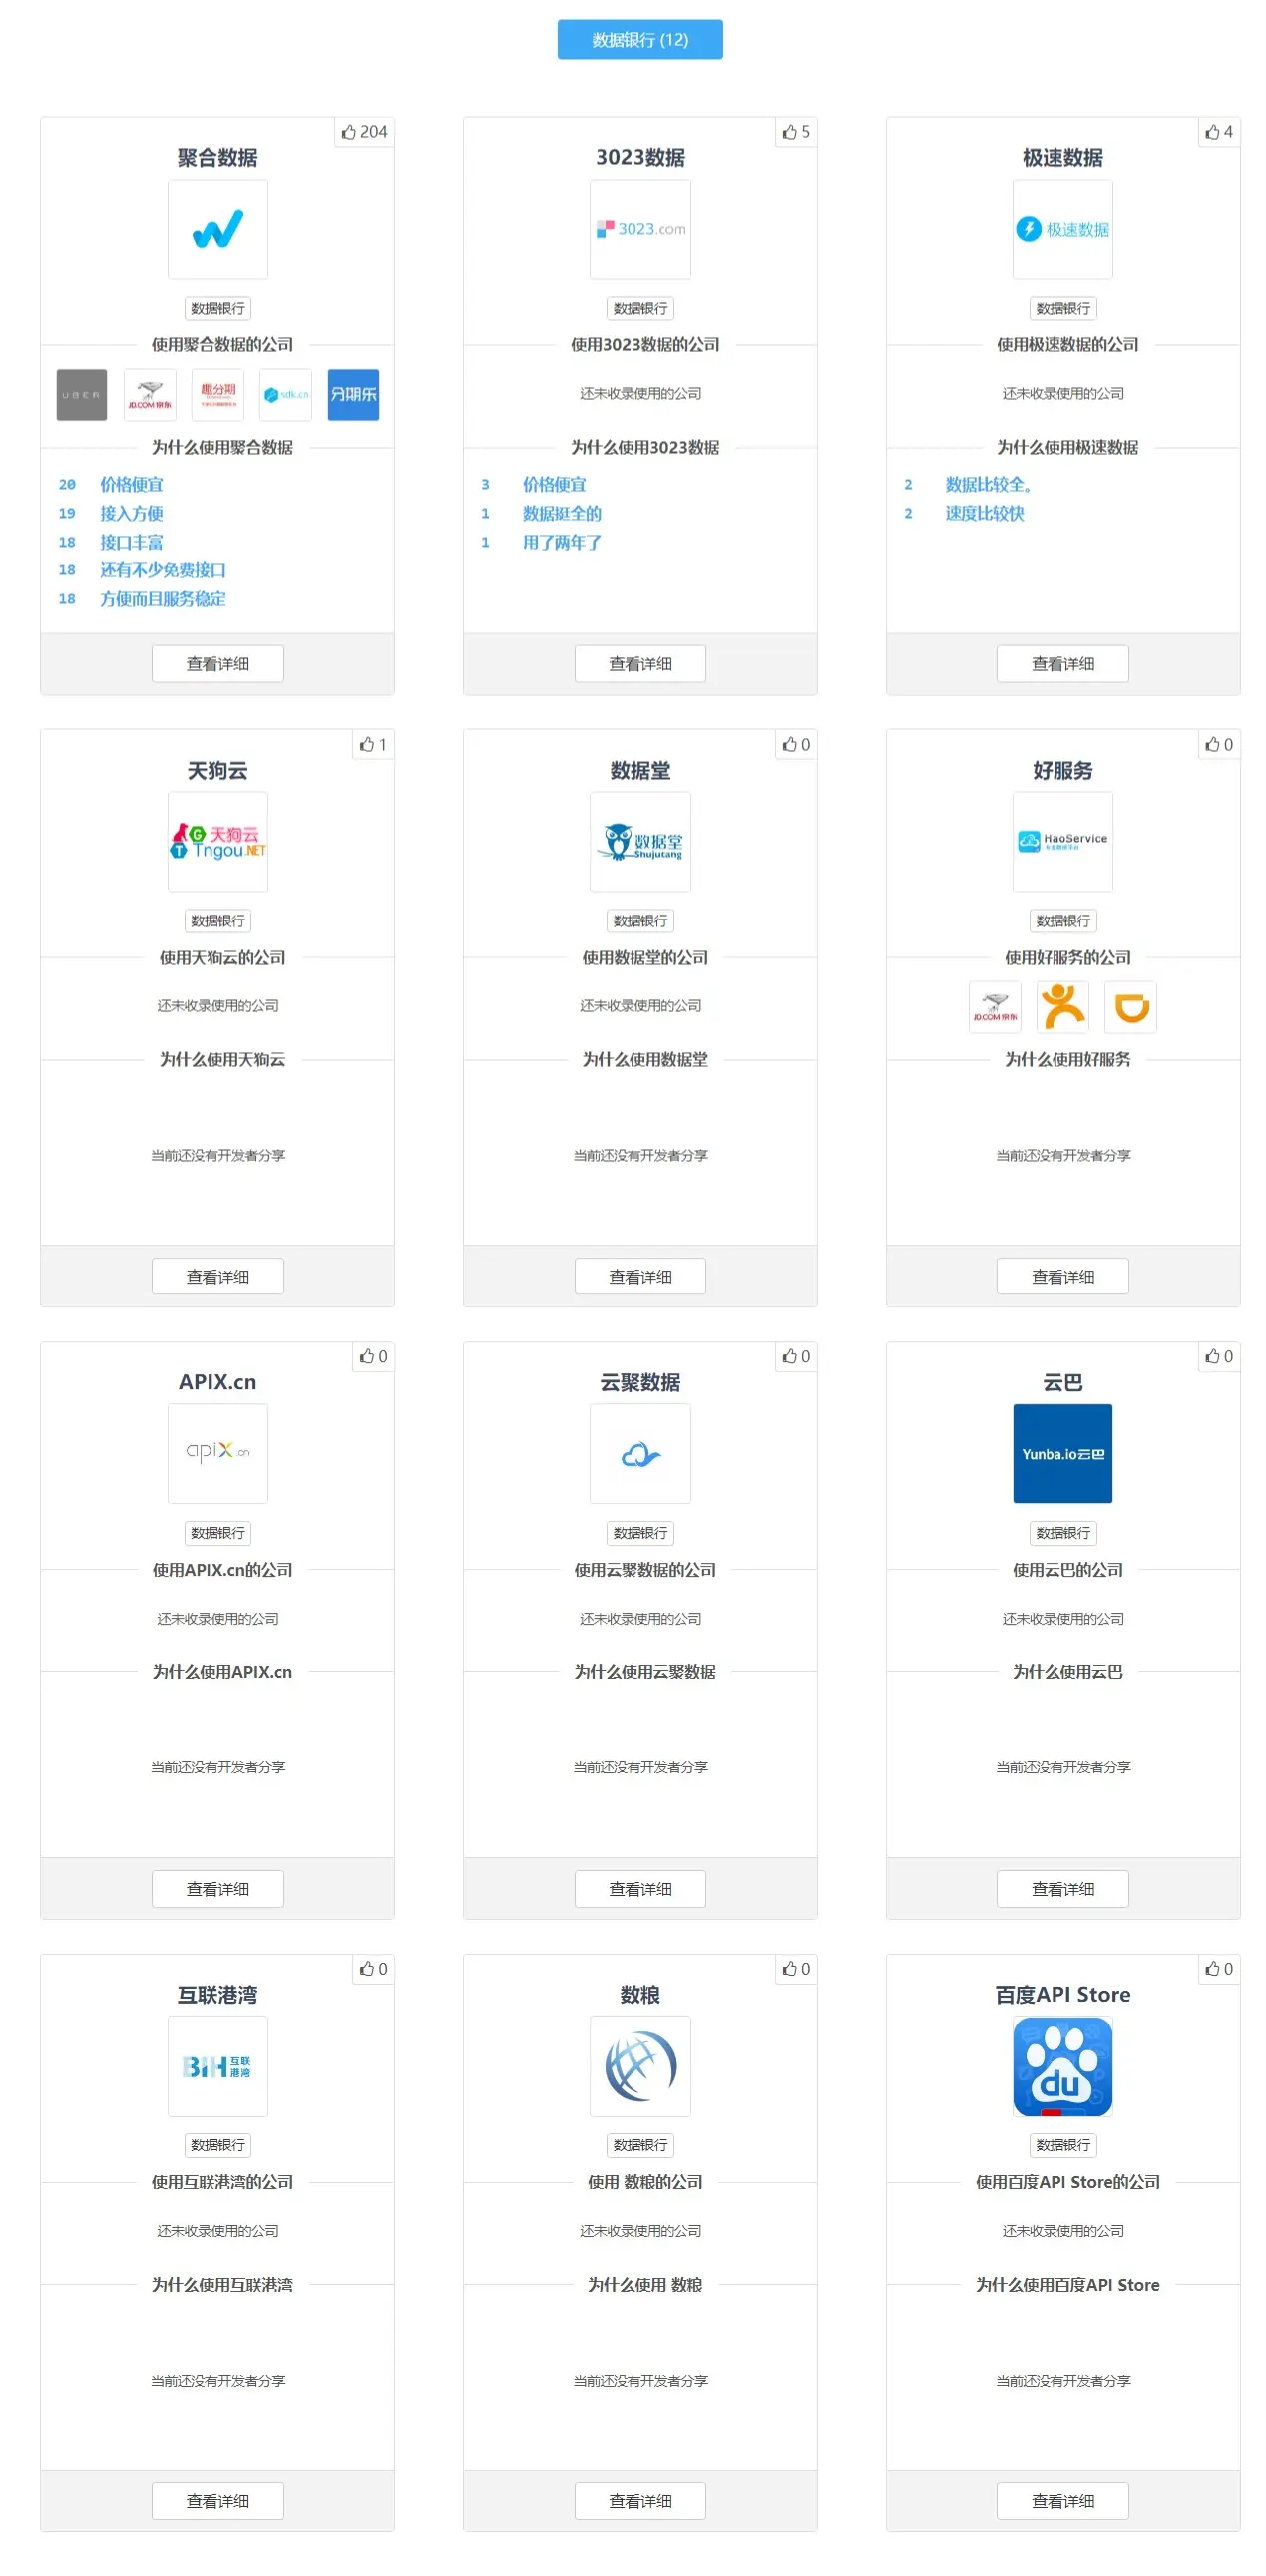Image resolution: width=1266 pixels, height=2576 pixels.
Task: View details of 聚合数据
Action: point(217,663)
